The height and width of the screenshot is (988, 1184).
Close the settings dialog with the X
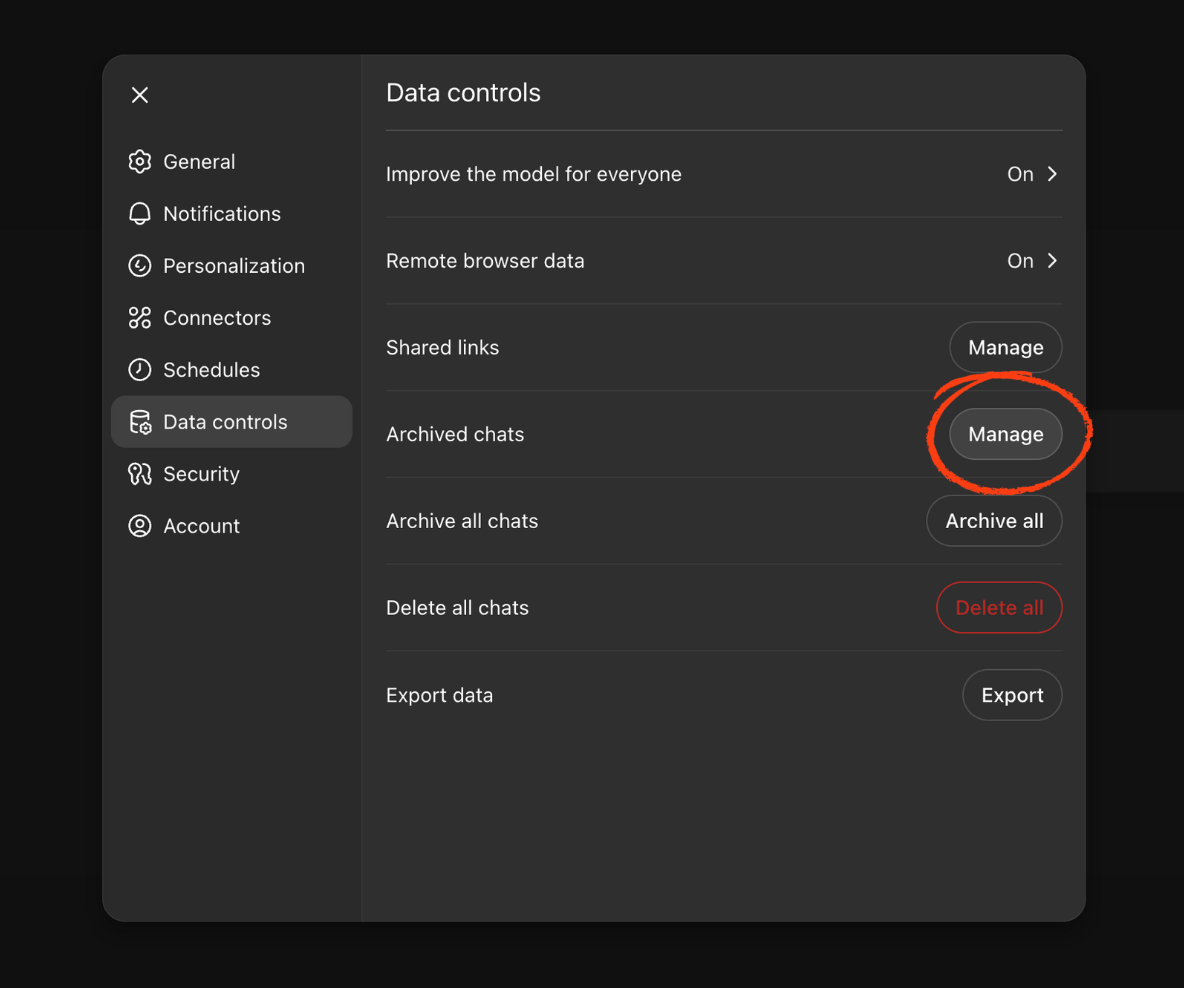coord(139,94)
